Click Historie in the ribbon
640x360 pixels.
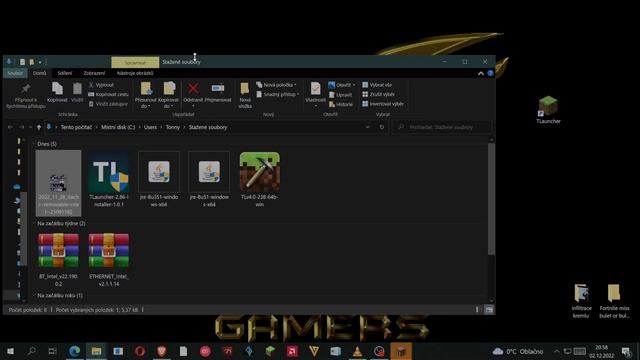click(341, 104)
